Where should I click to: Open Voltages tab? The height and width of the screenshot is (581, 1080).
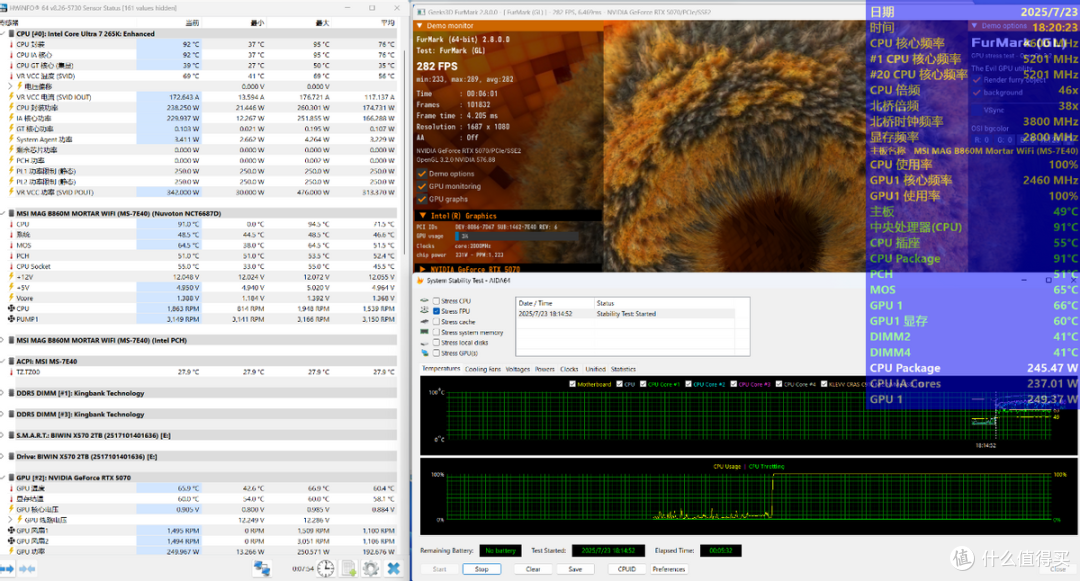coord(518,369)
